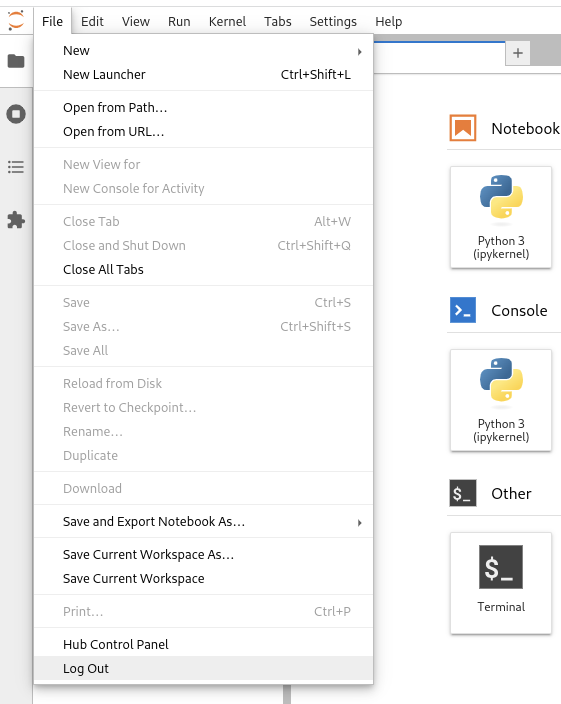Close the open File menu
This screenshot has height=704, width=561.
point(52,21)
